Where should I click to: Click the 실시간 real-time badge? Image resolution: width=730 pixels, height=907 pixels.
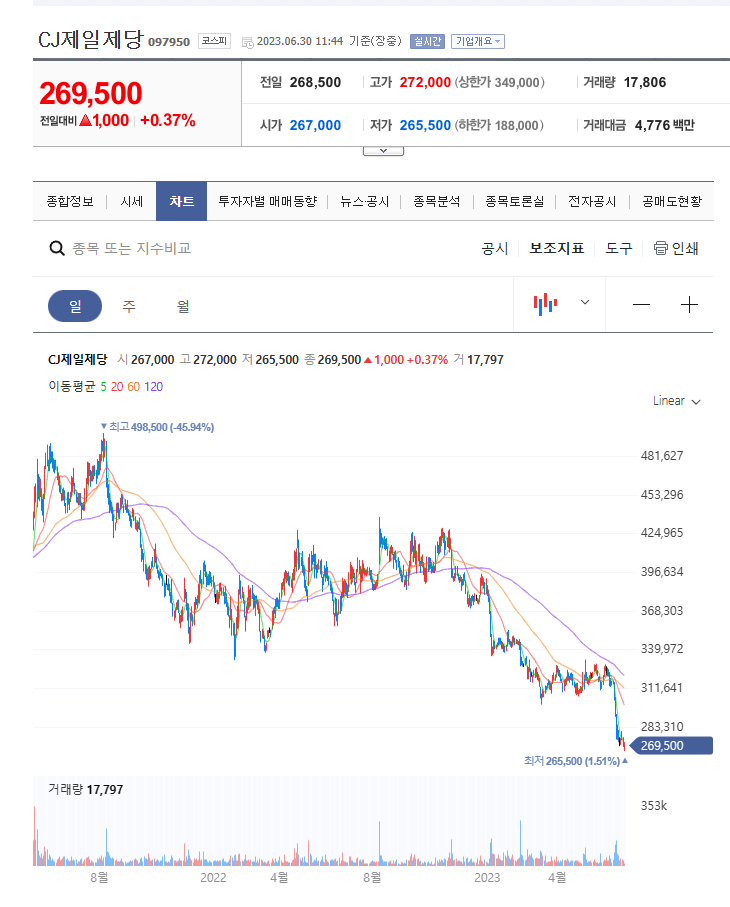click(x=427, y=41)
